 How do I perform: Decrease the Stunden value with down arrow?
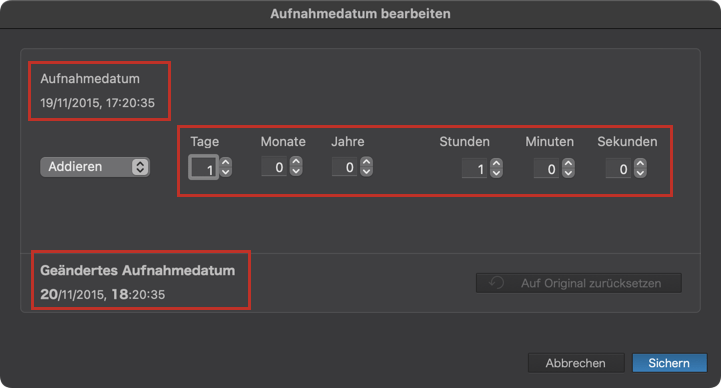496,173
